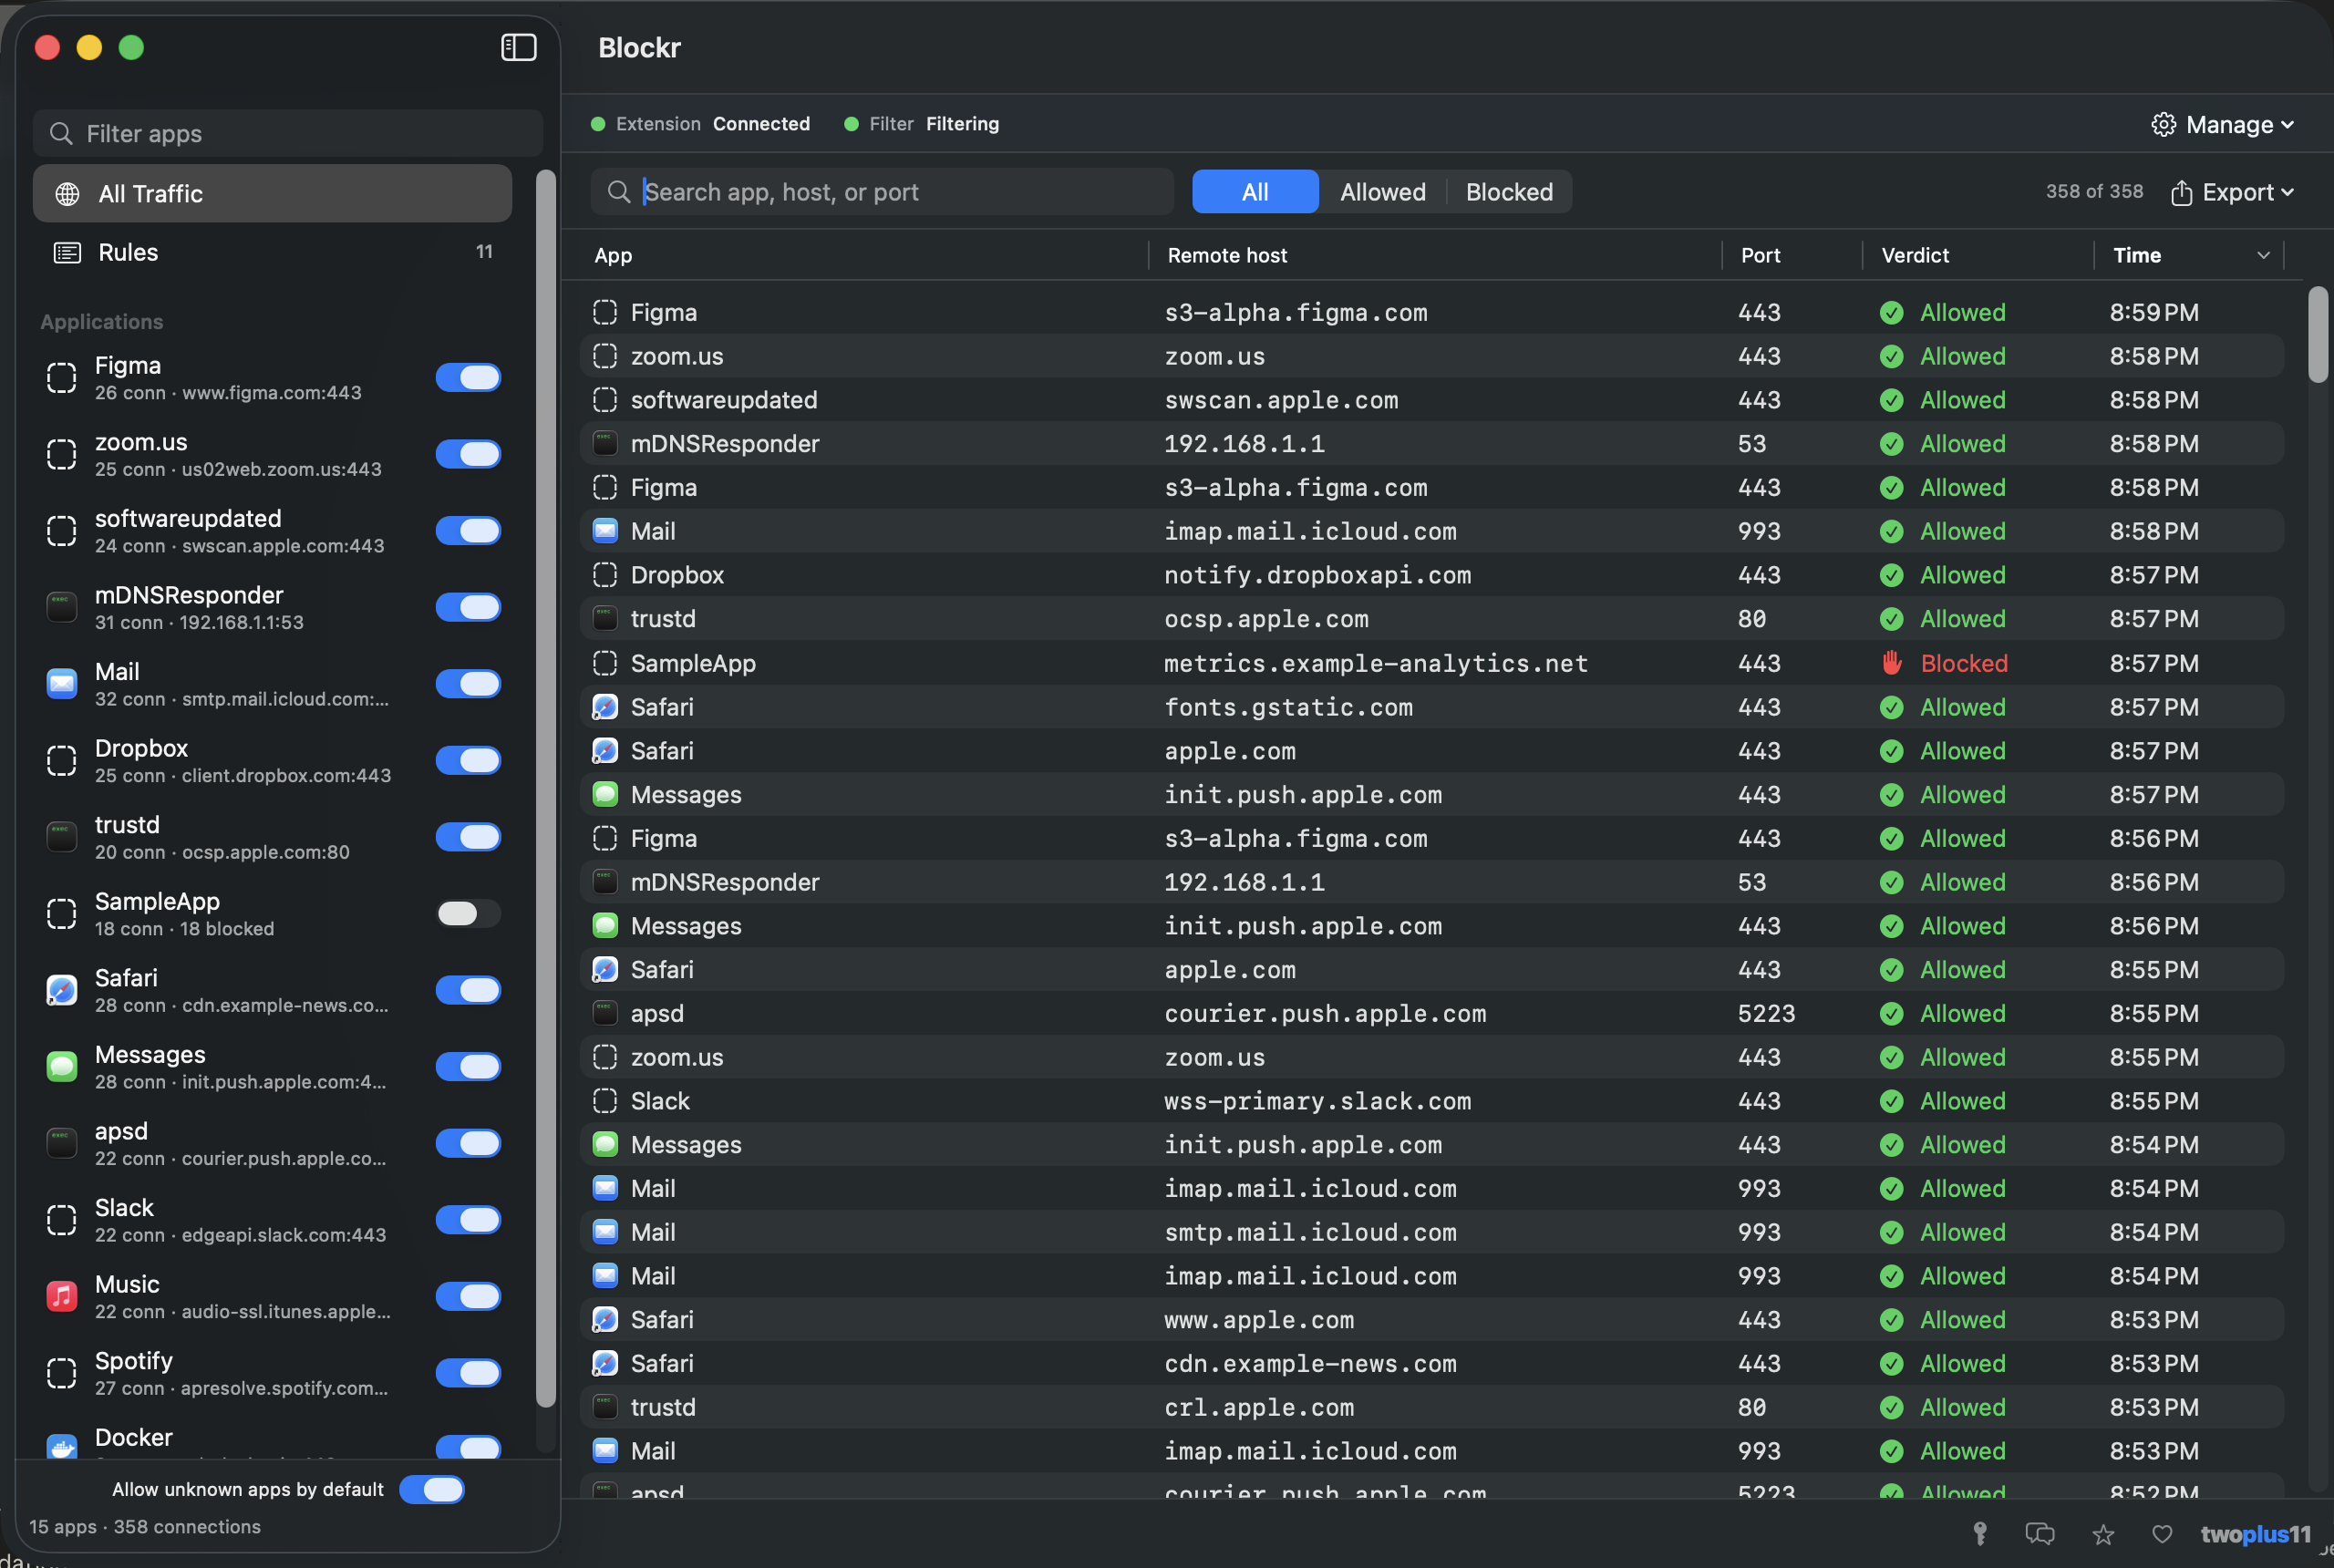Click the Mail app icon in sidebar
Screen dimensions: 2334x1568
(x=62, y=684)
